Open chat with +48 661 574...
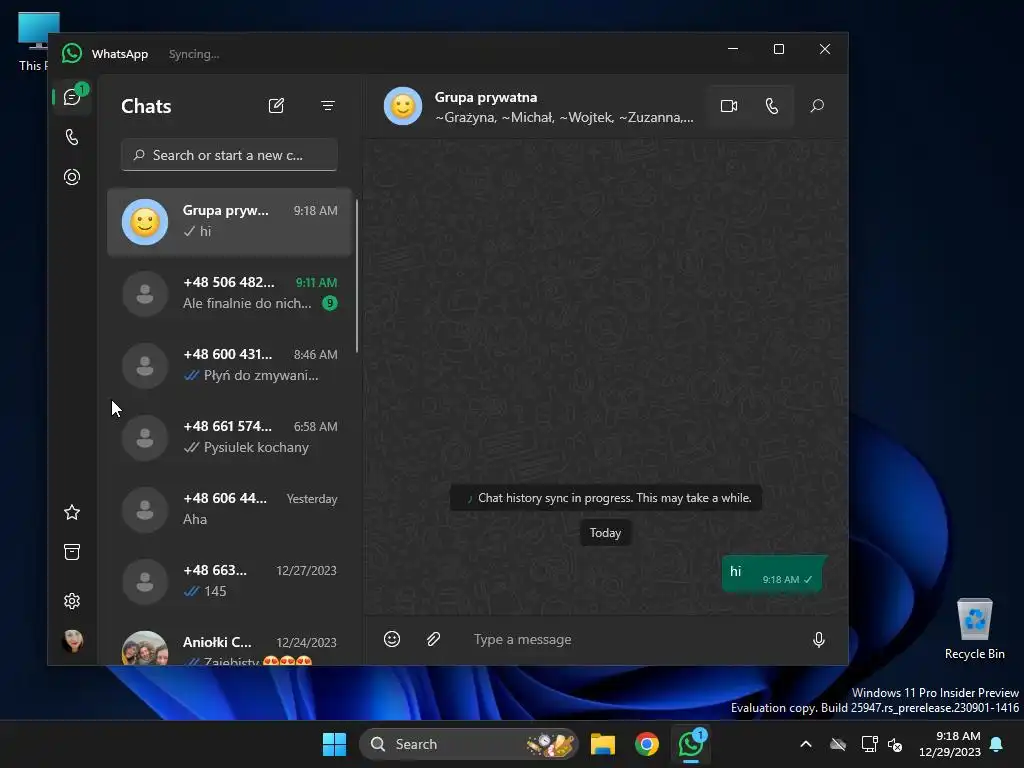 (x=230, y=437)
